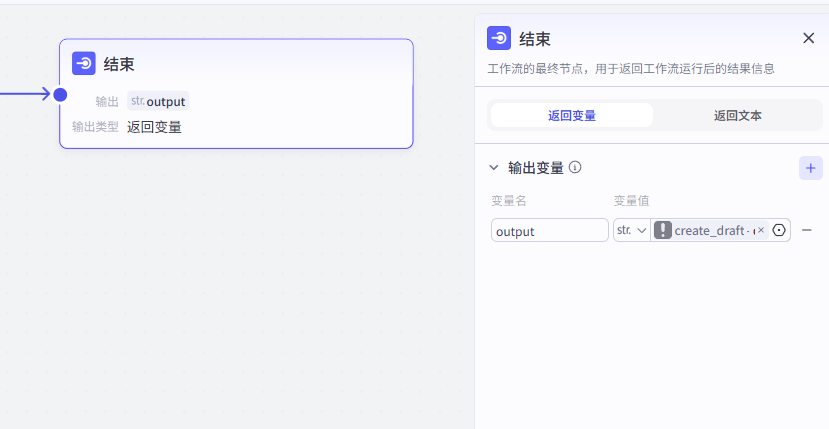This screenshot has height=429, width=829.
Task: Close the 结束 configuration panel
Action: point(808,38)
